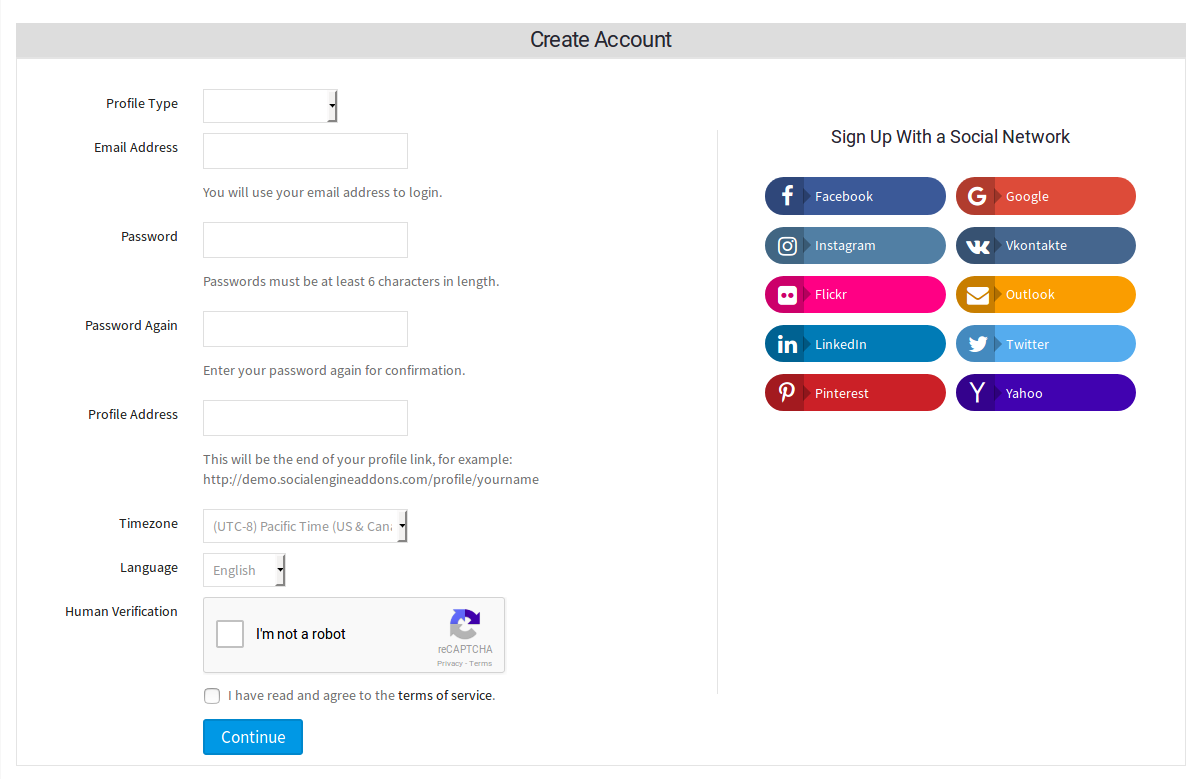Click the Outlook envelope icon
Viewport: 1201px width, 779px height.
(x=978, y=295)
